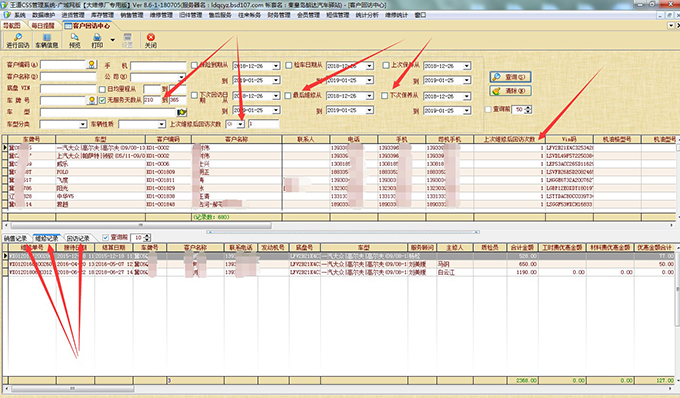Switch to the 回访记录 tab

coord(78,238)
